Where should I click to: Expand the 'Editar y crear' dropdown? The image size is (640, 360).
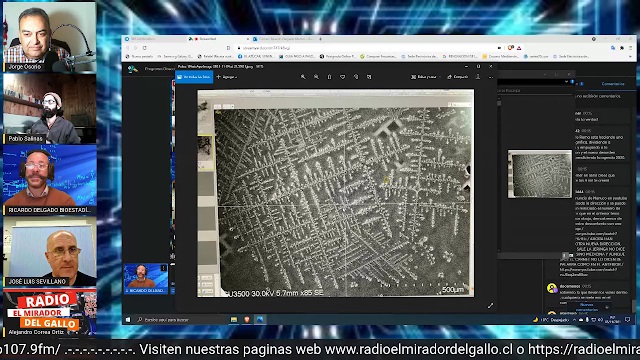point(424,77)
